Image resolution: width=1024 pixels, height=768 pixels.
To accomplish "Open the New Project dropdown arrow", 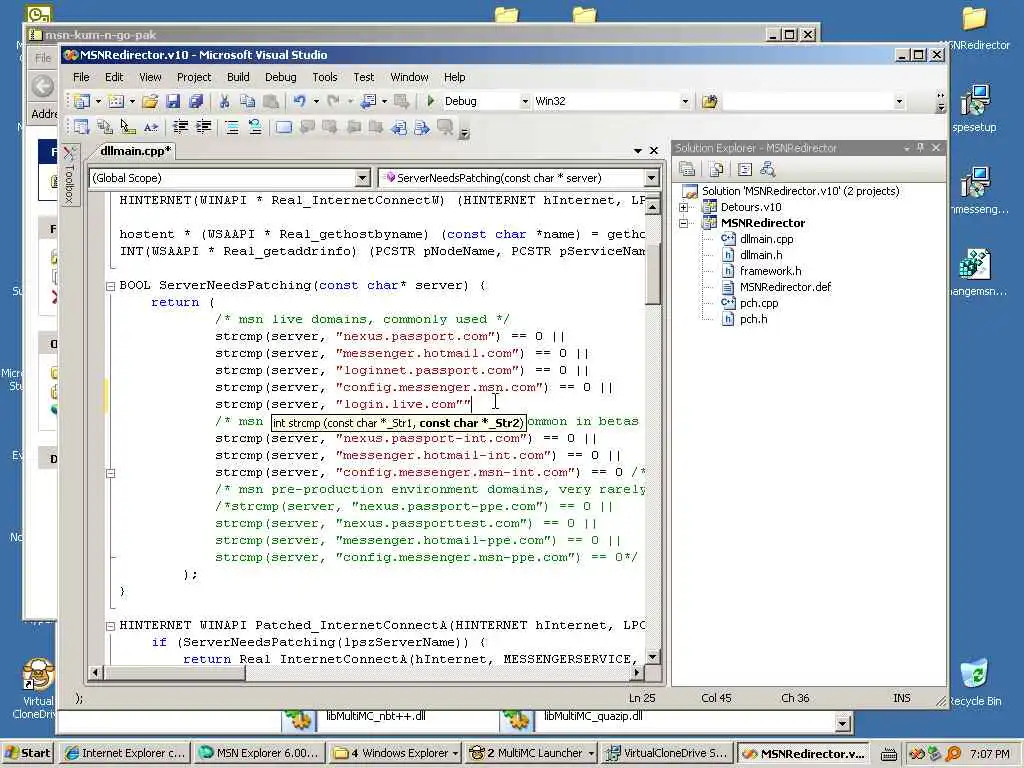I will (x=98, y=101).
